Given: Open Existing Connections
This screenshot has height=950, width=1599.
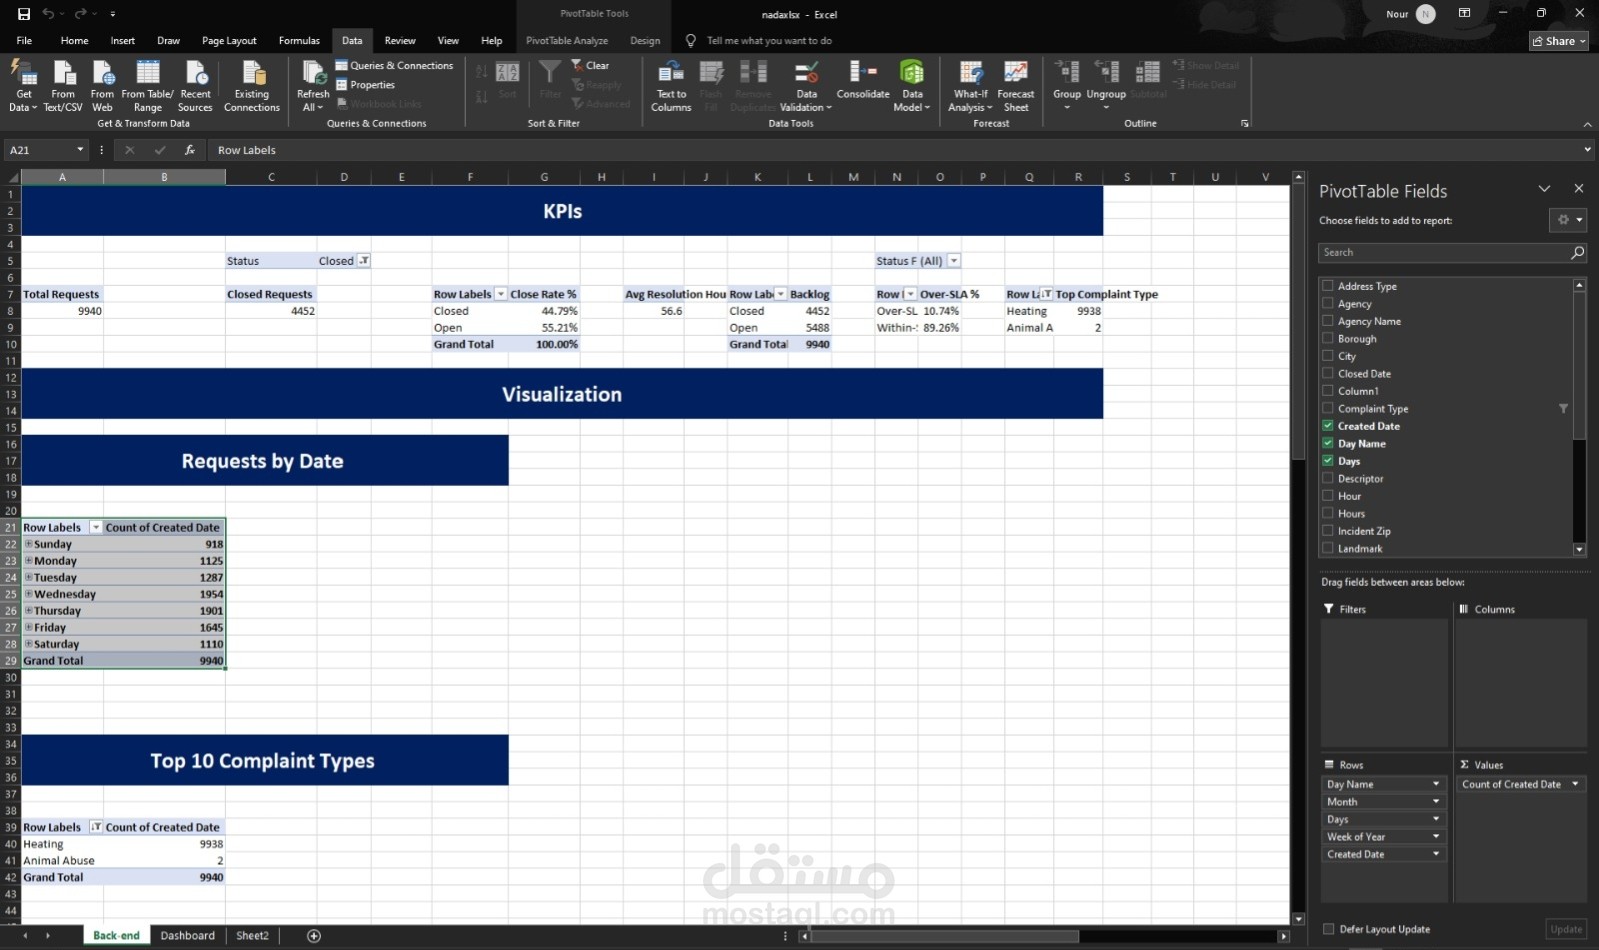Looking at the screenshot, I should (x=252, y=86).
